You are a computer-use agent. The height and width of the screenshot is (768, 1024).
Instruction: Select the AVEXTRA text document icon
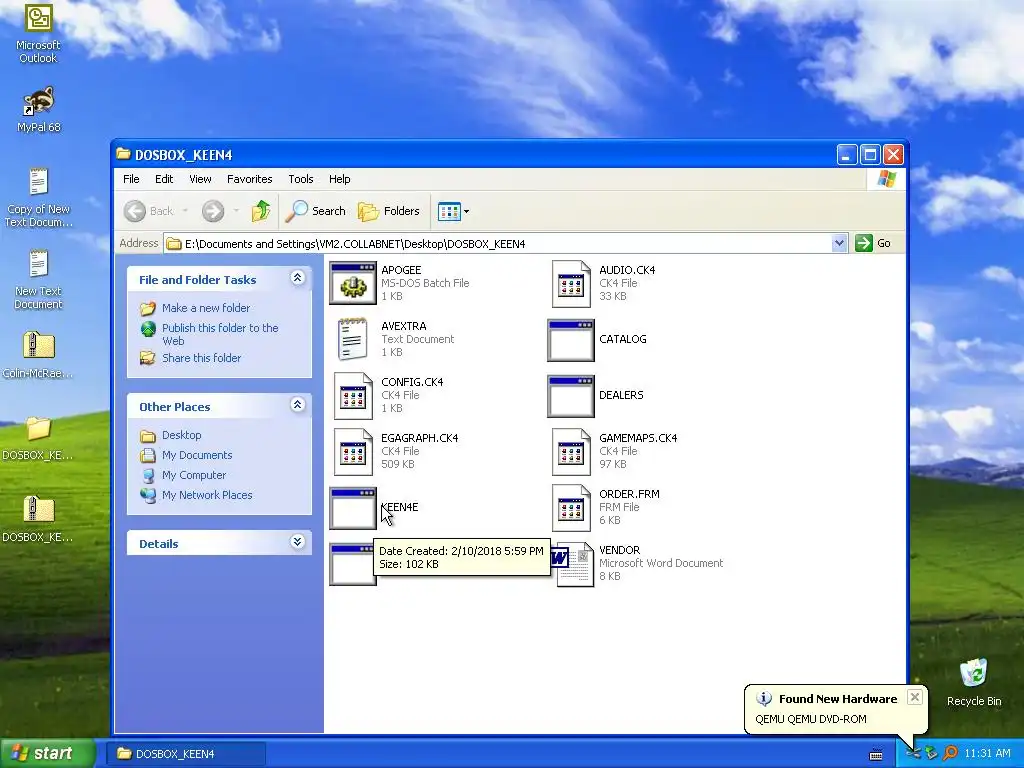click(x=353, y=340)
